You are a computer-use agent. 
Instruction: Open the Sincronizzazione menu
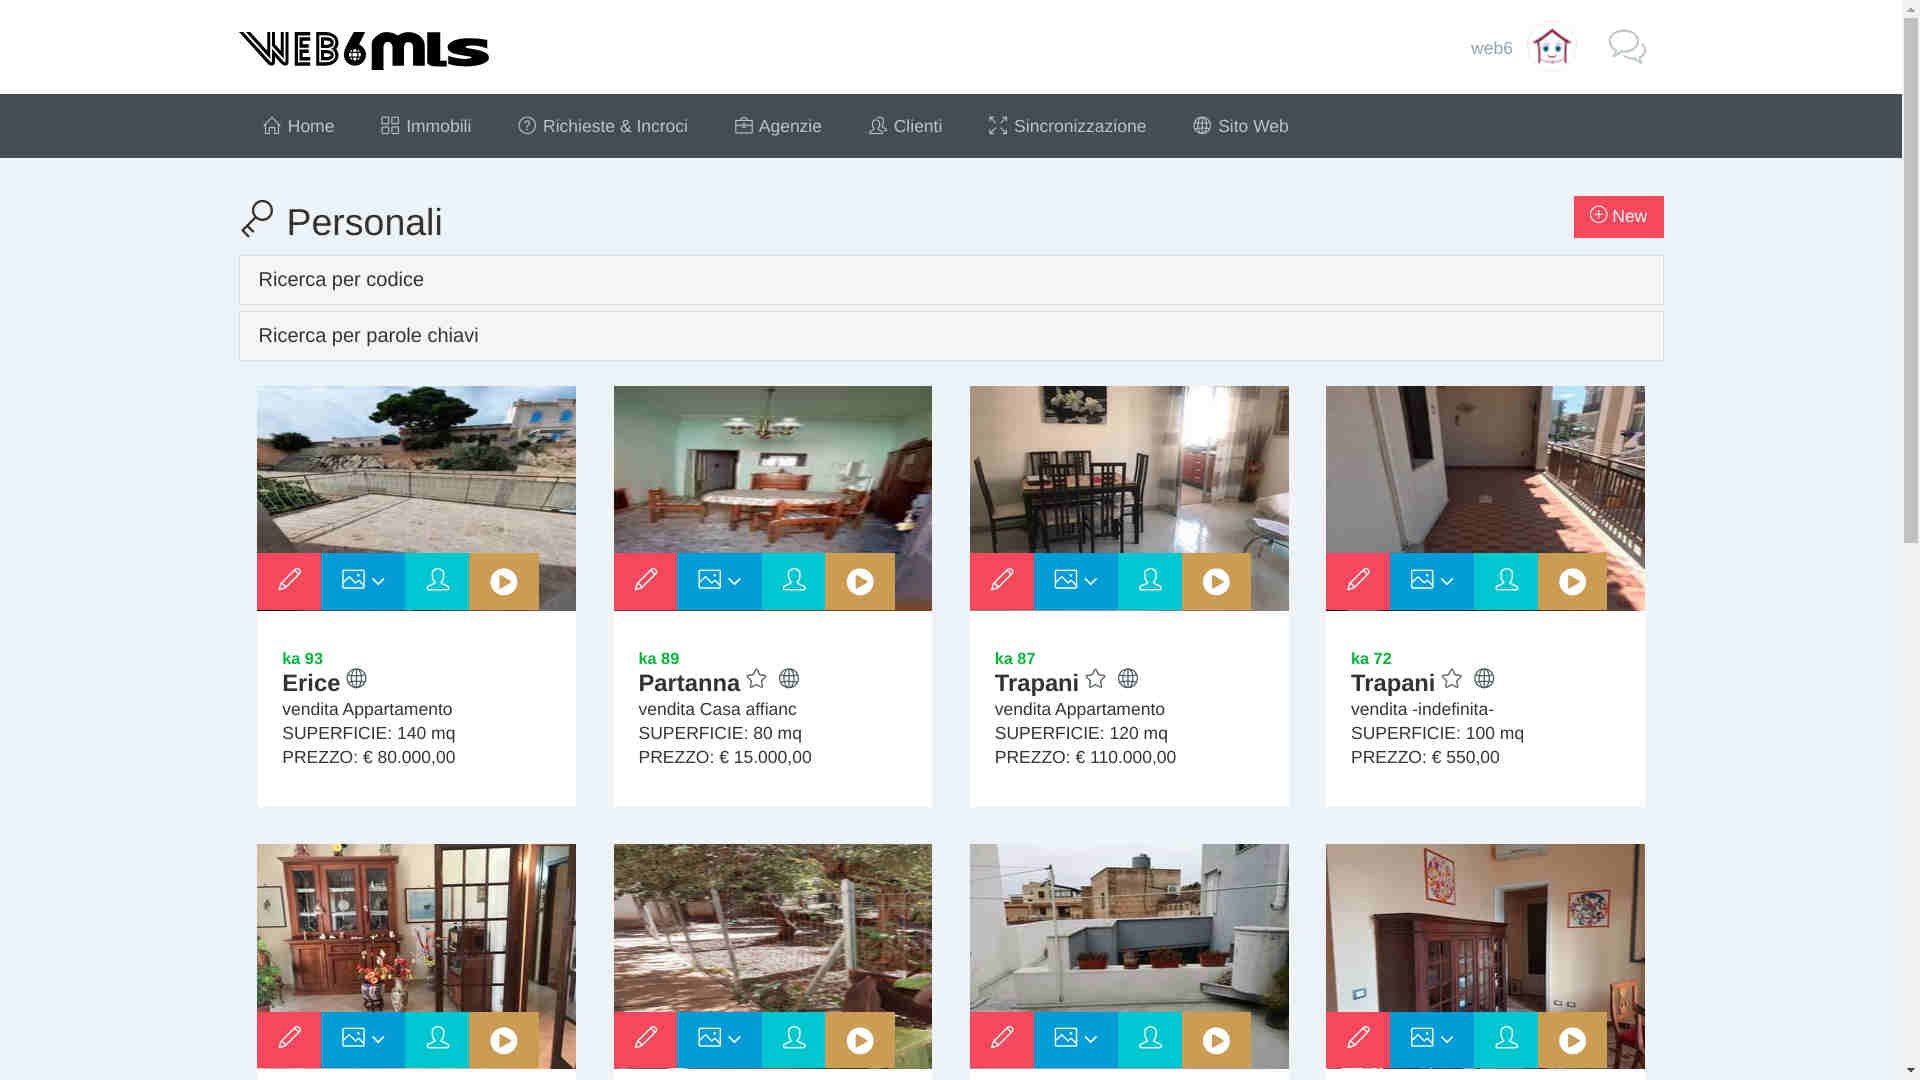(x=1067, y=126)
